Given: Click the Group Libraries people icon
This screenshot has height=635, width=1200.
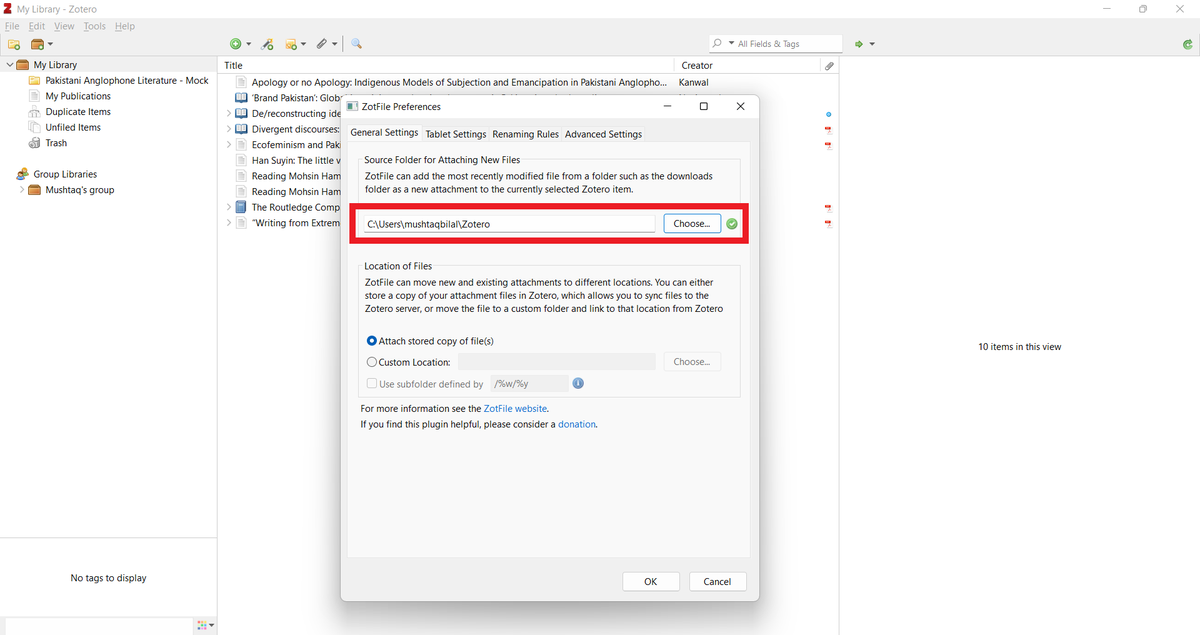Looking at the screenshot, I should [22, 174].
